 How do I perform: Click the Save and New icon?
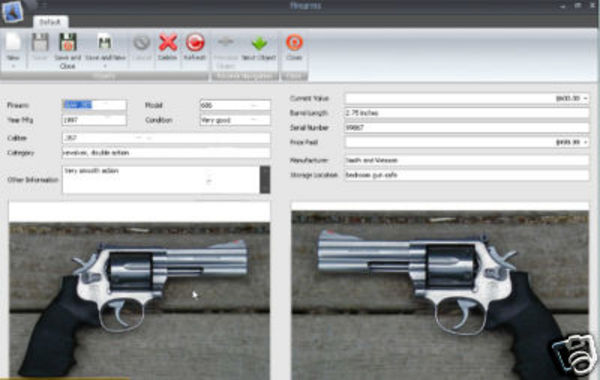pyautogui.click(x=104, y=42)
